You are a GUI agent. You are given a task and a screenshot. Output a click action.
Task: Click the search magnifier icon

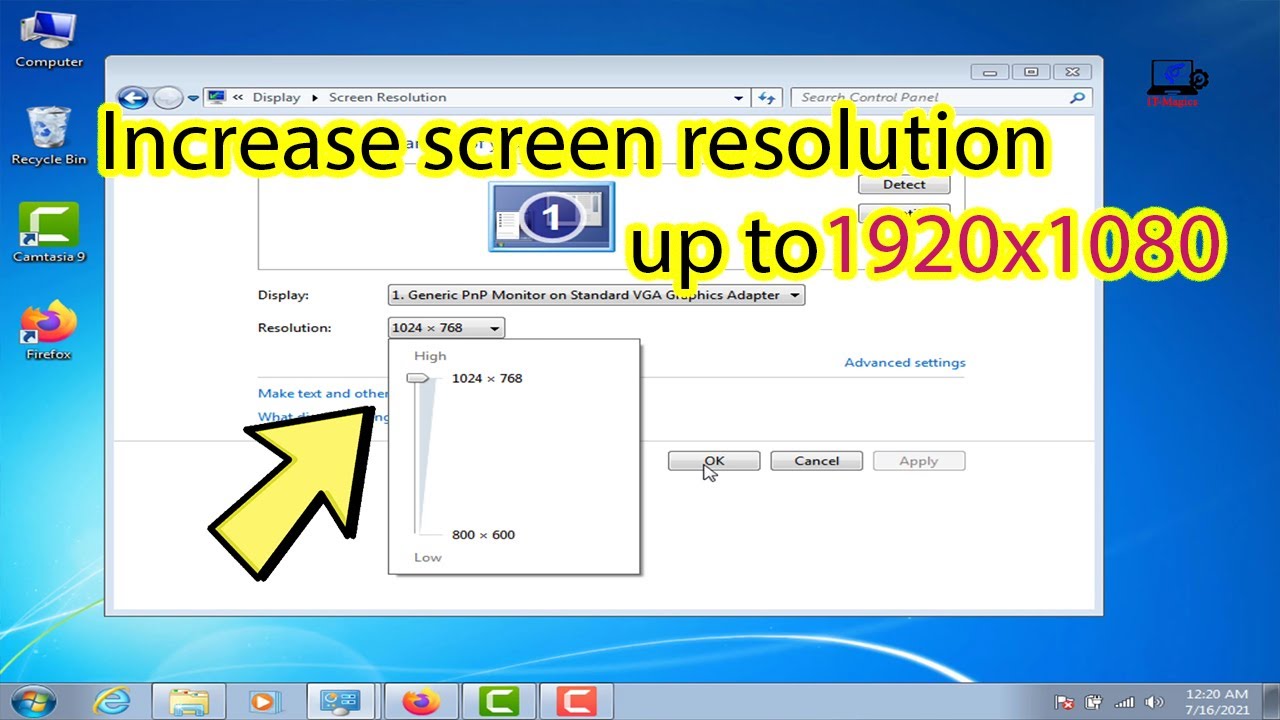click(1077, 97)
